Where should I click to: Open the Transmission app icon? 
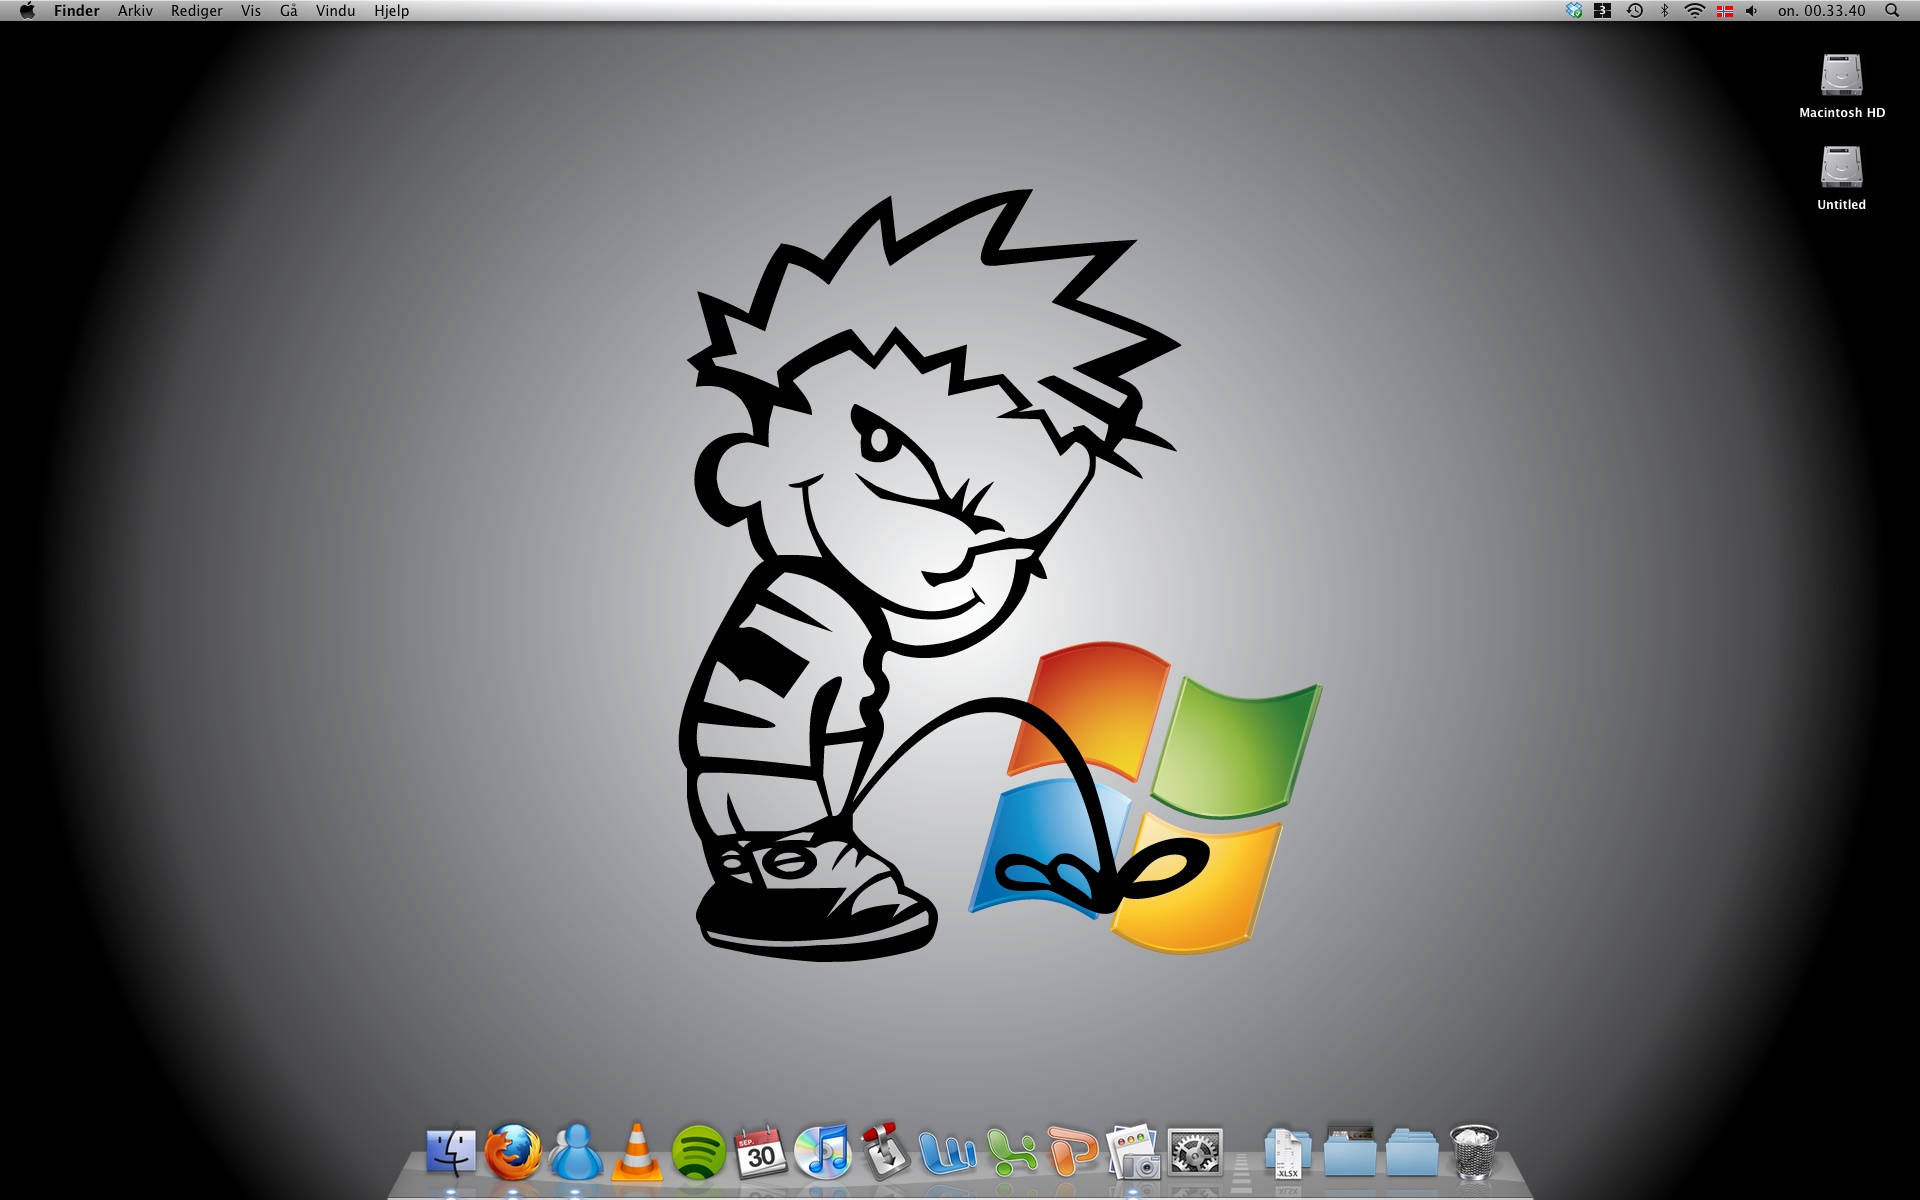[x=885, y=1150]
